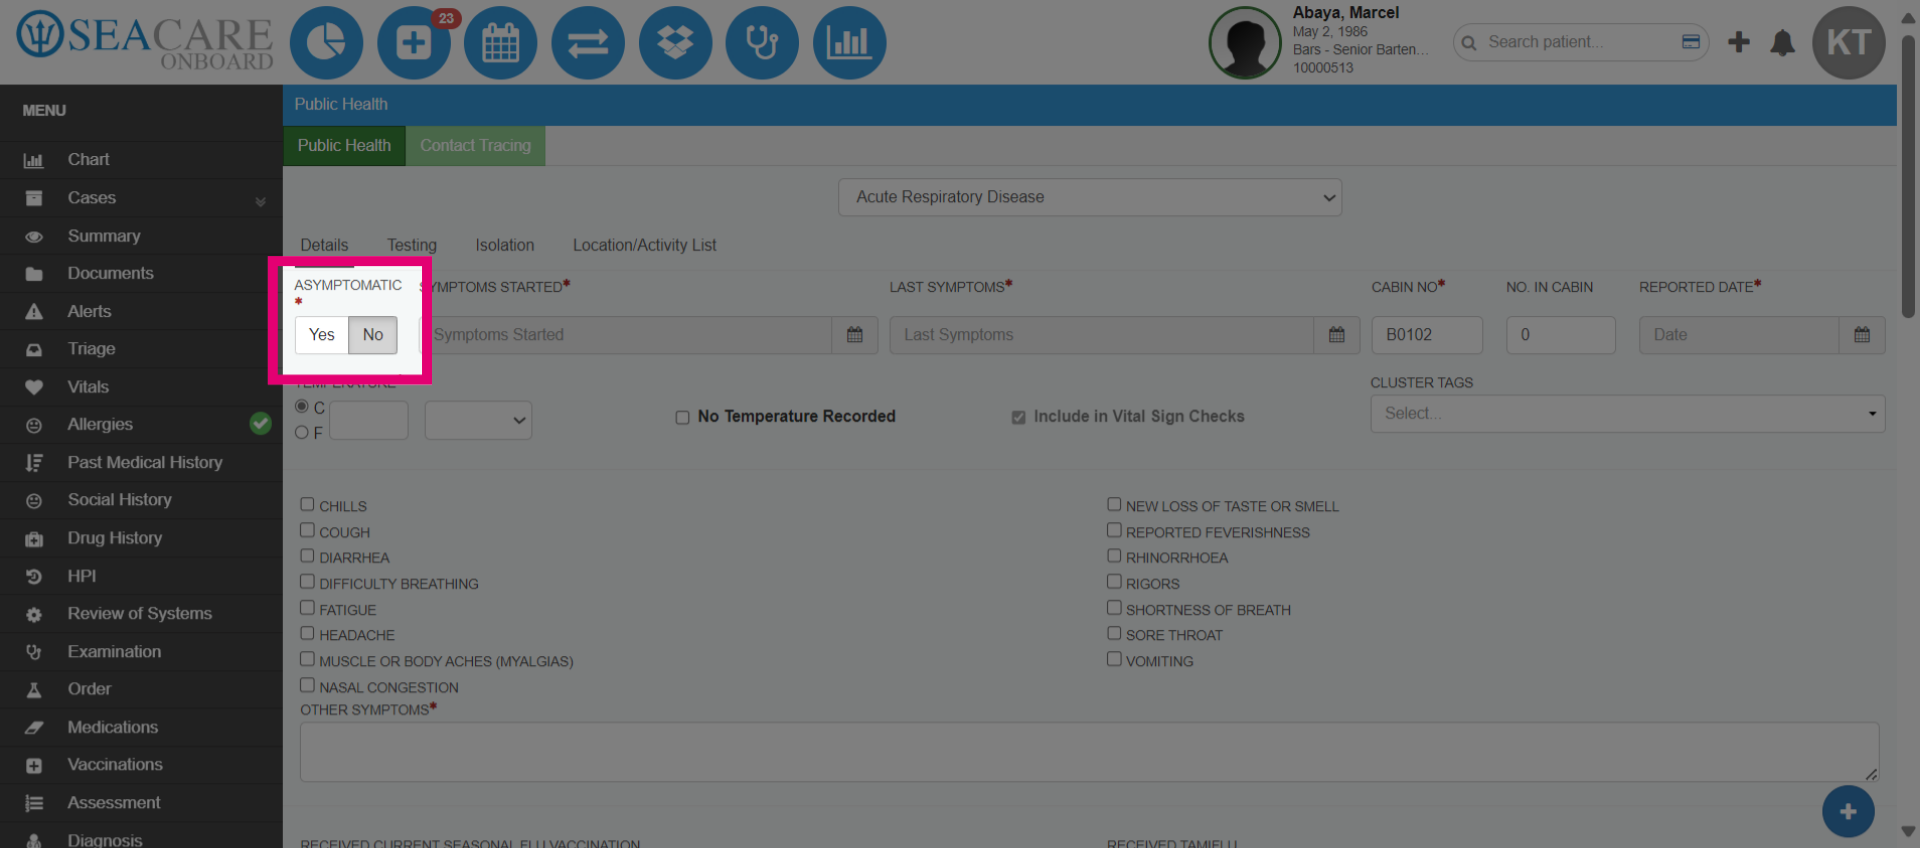Open Reported Date calendar picker icon
The height and width of the screenshot is (848, 1920).
point(1862,335)
